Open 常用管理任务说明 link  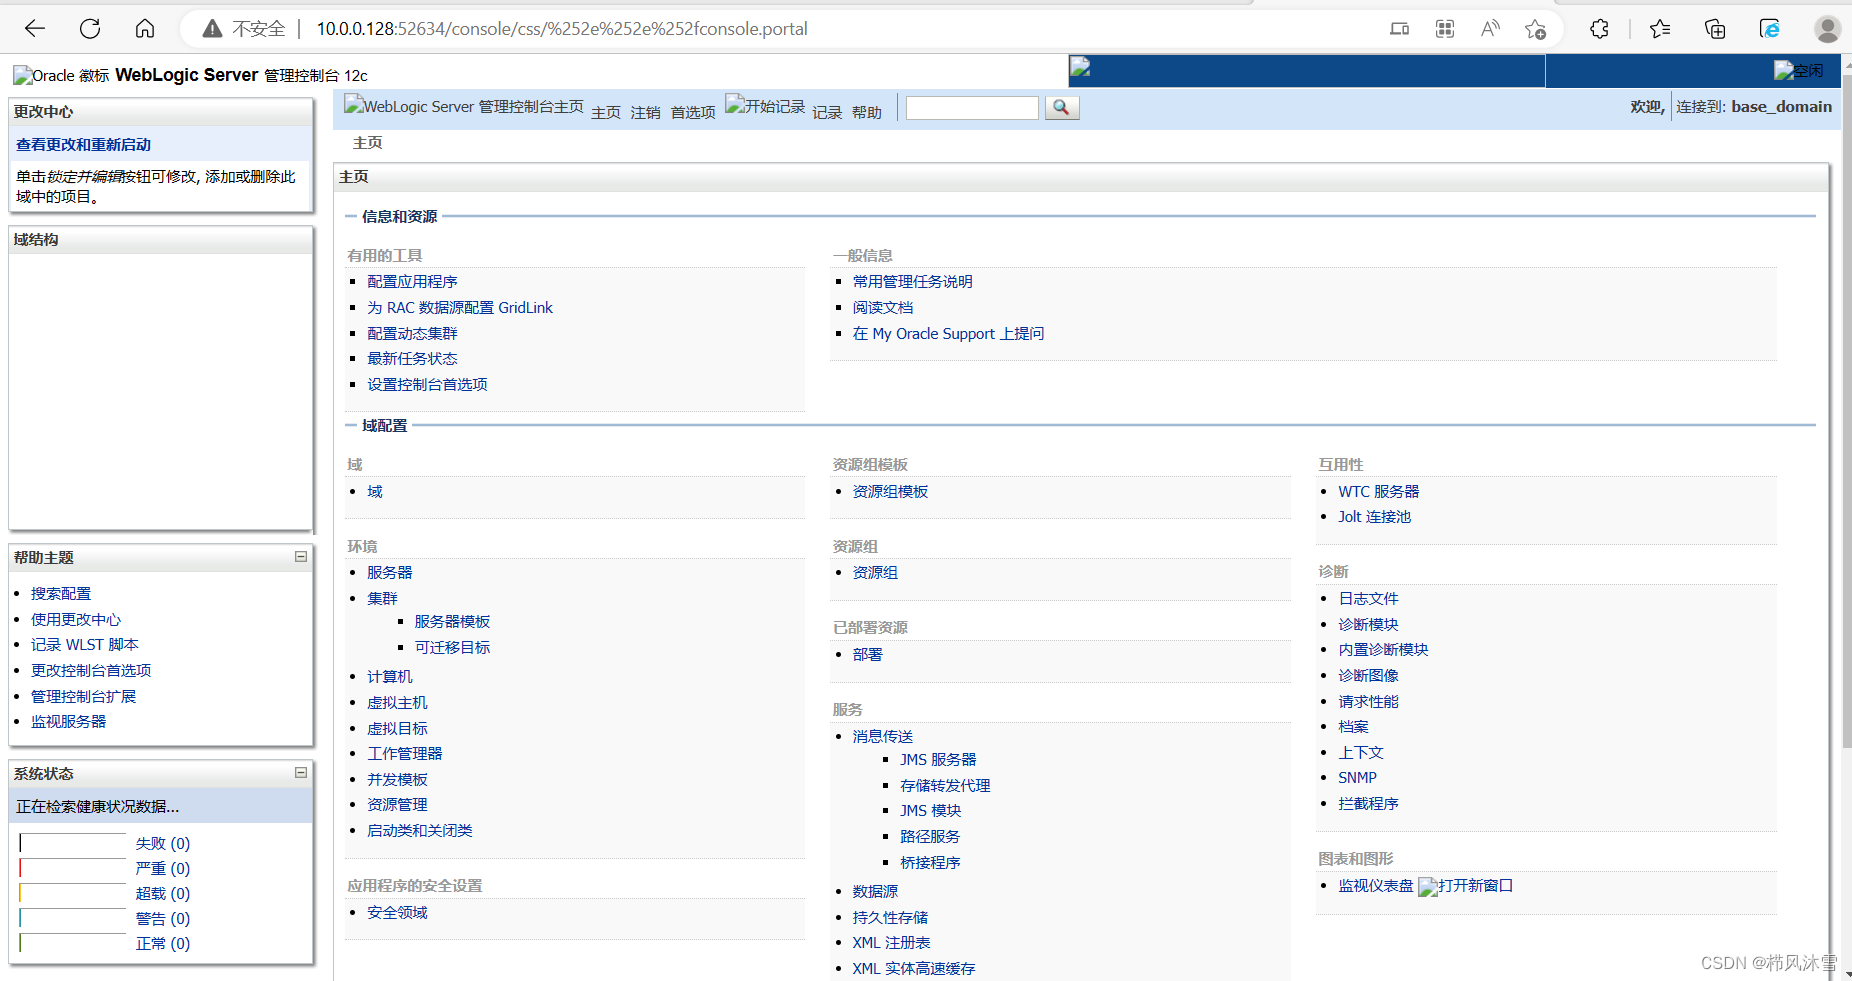tap(912, 282)
